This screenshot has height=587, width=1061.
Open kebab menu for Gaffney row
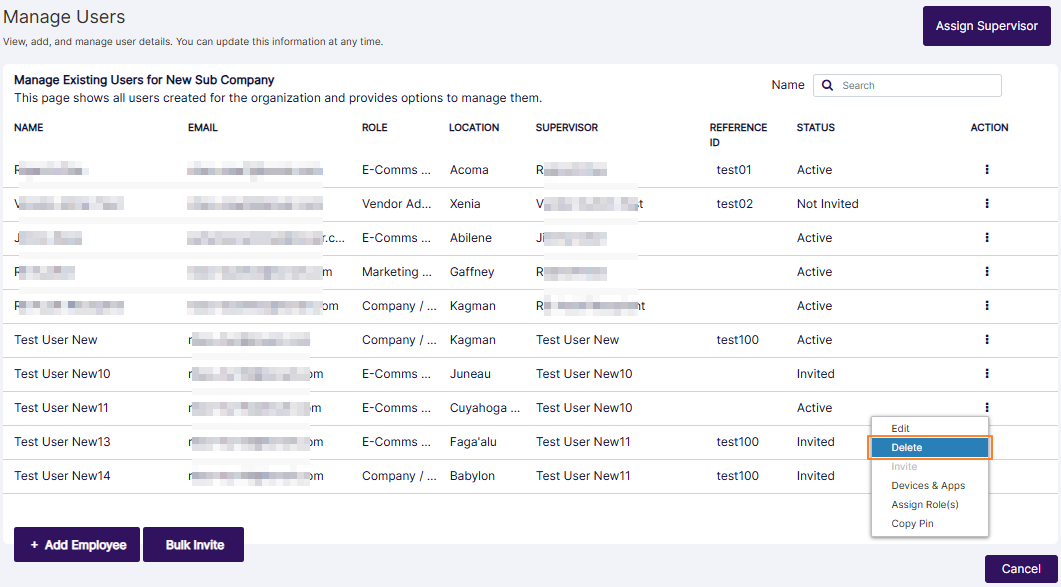pos(986,272)
